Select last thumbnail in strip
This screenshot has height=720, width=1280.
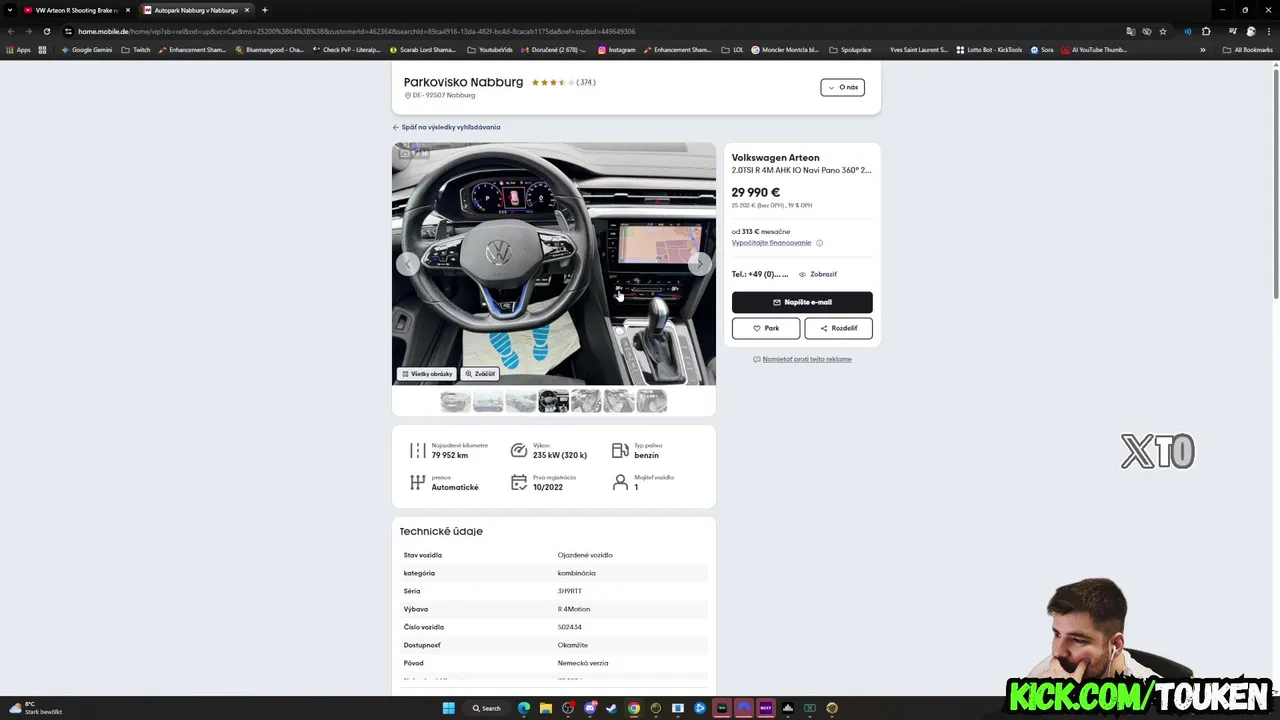point(651,401)
